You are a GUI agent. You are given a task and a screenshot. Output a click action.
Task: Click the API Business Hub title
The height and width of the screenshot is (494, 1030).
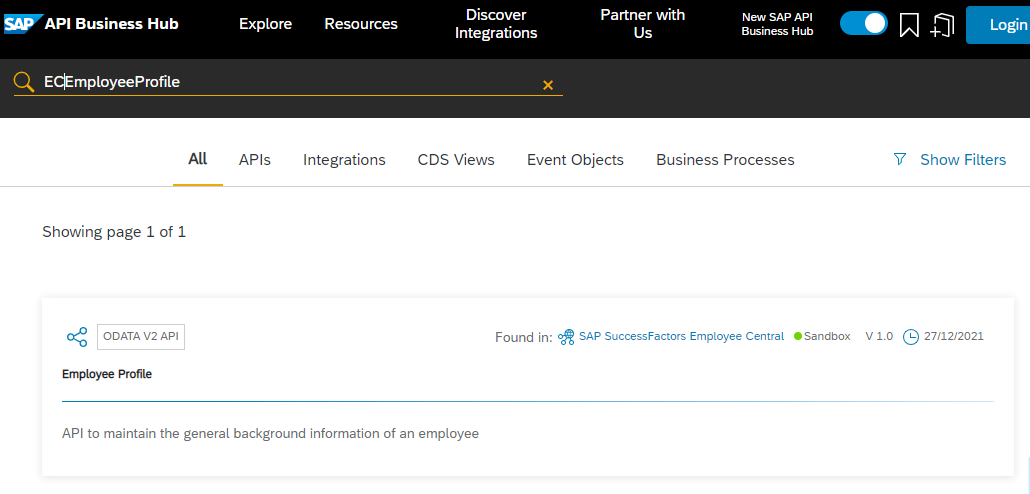pyautogui.click(x=112, y=24)
